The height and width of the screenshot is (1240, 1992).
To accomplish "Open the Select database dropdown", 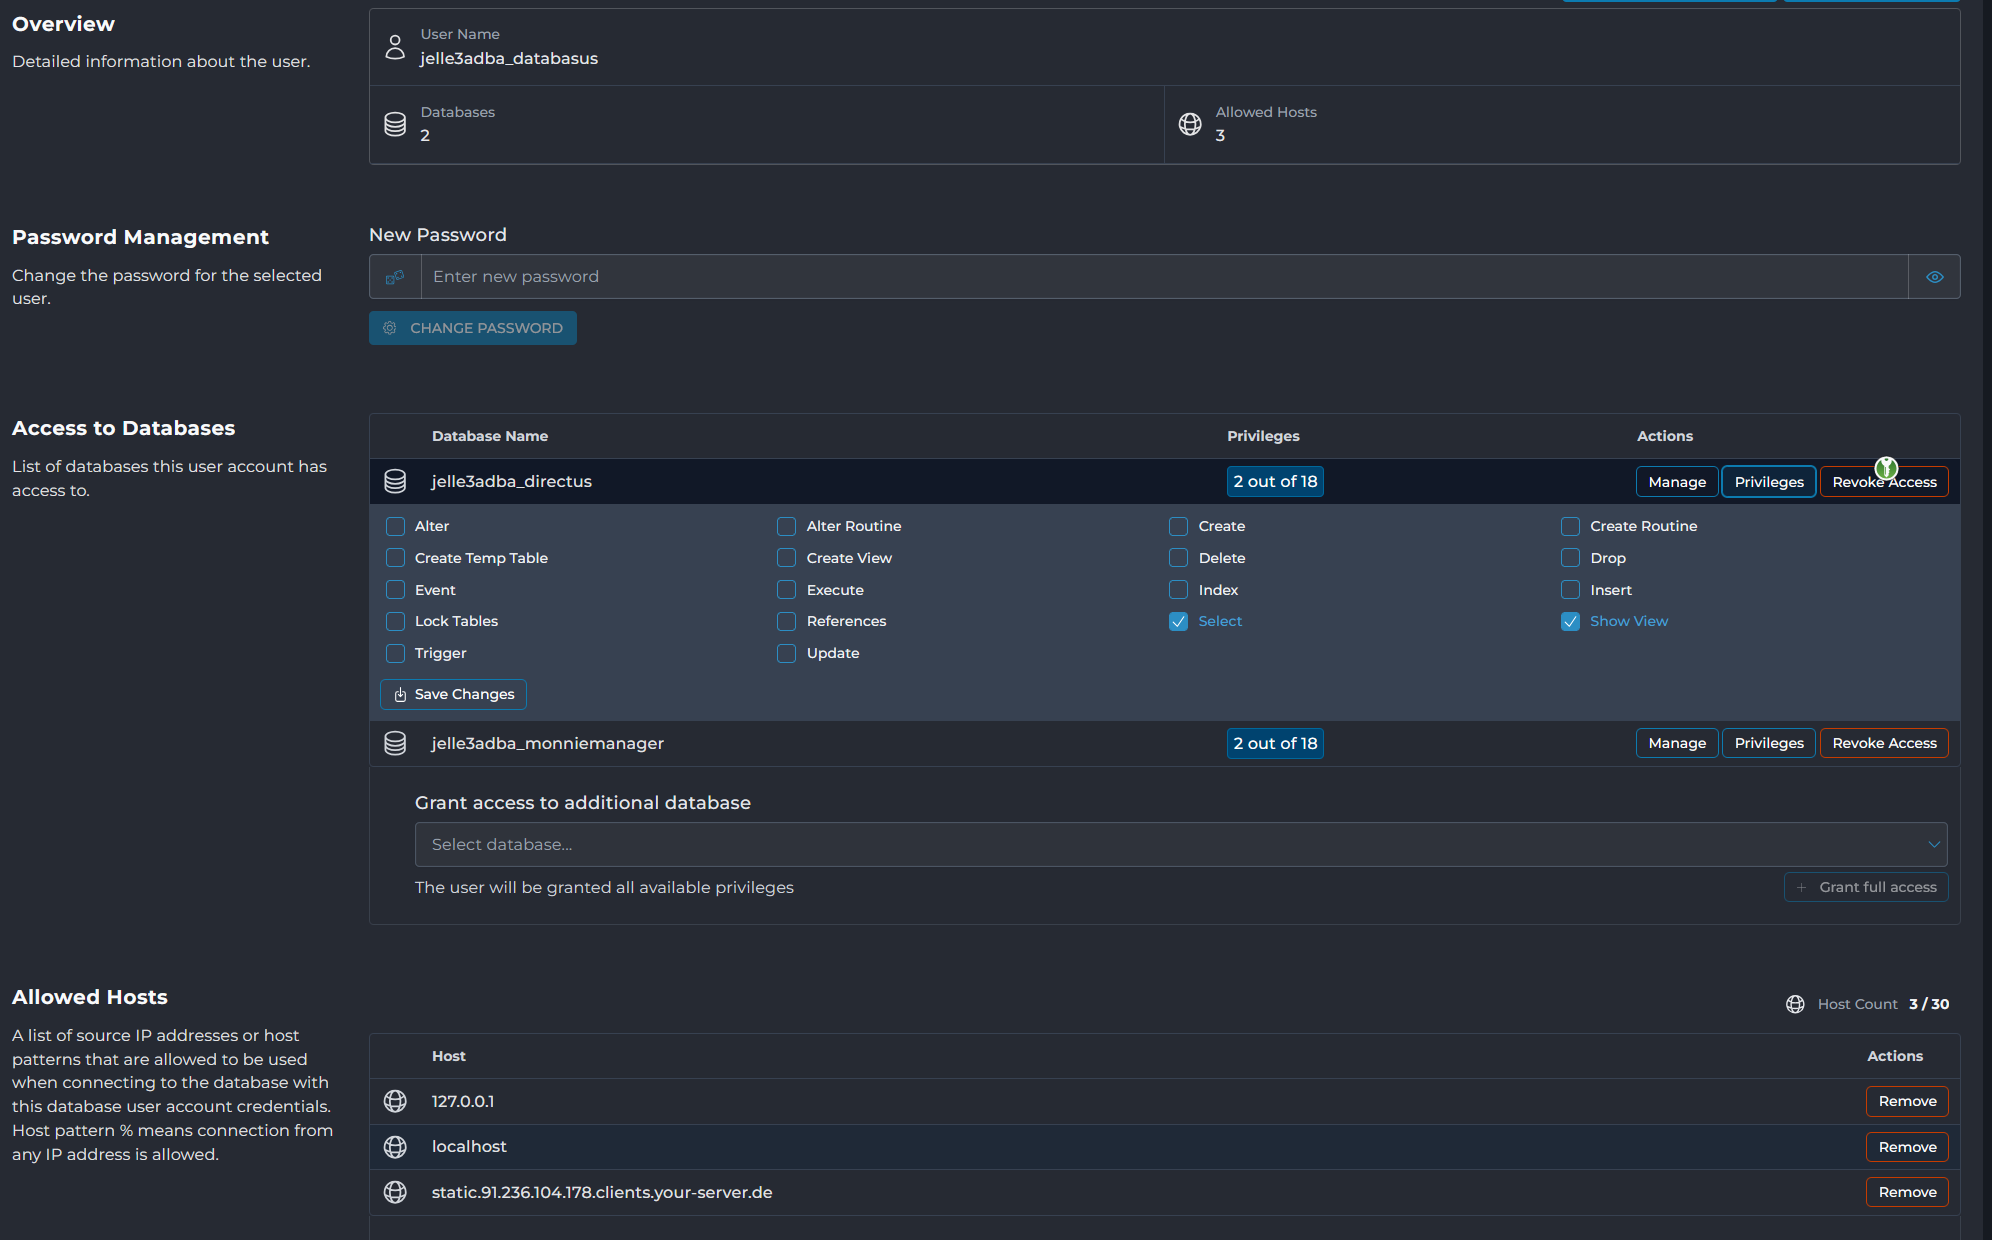I will (x=1181, y=845).
